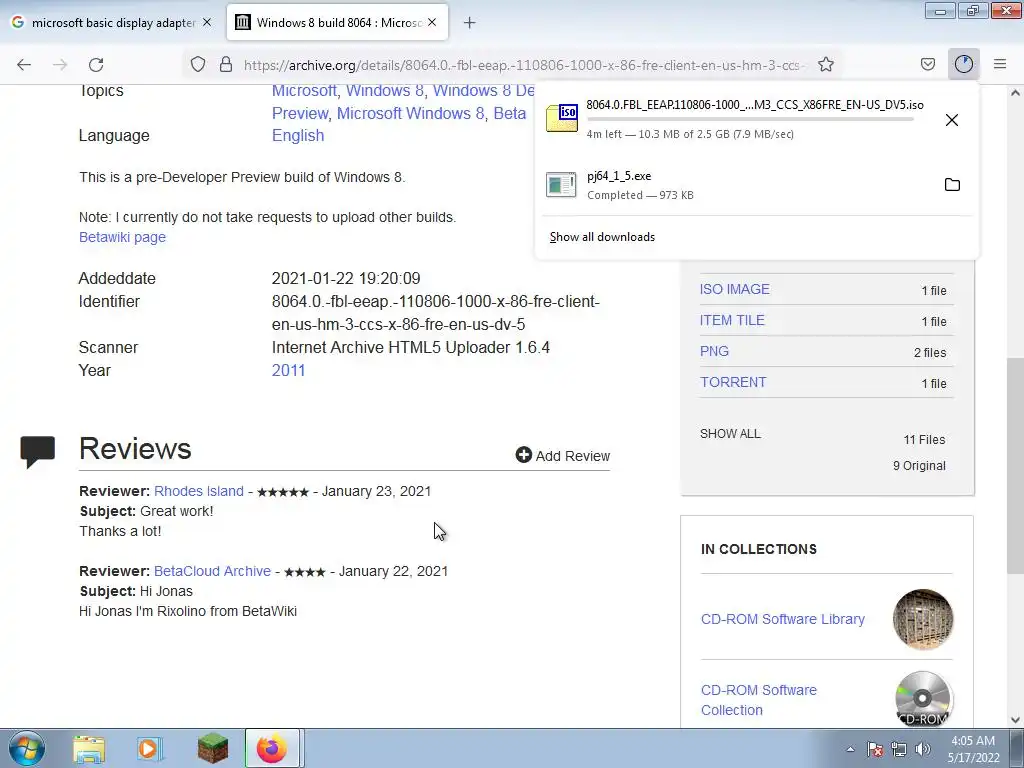Bookmark this page with the star
Screen dimensions: 1024x768
coord(825,64)
